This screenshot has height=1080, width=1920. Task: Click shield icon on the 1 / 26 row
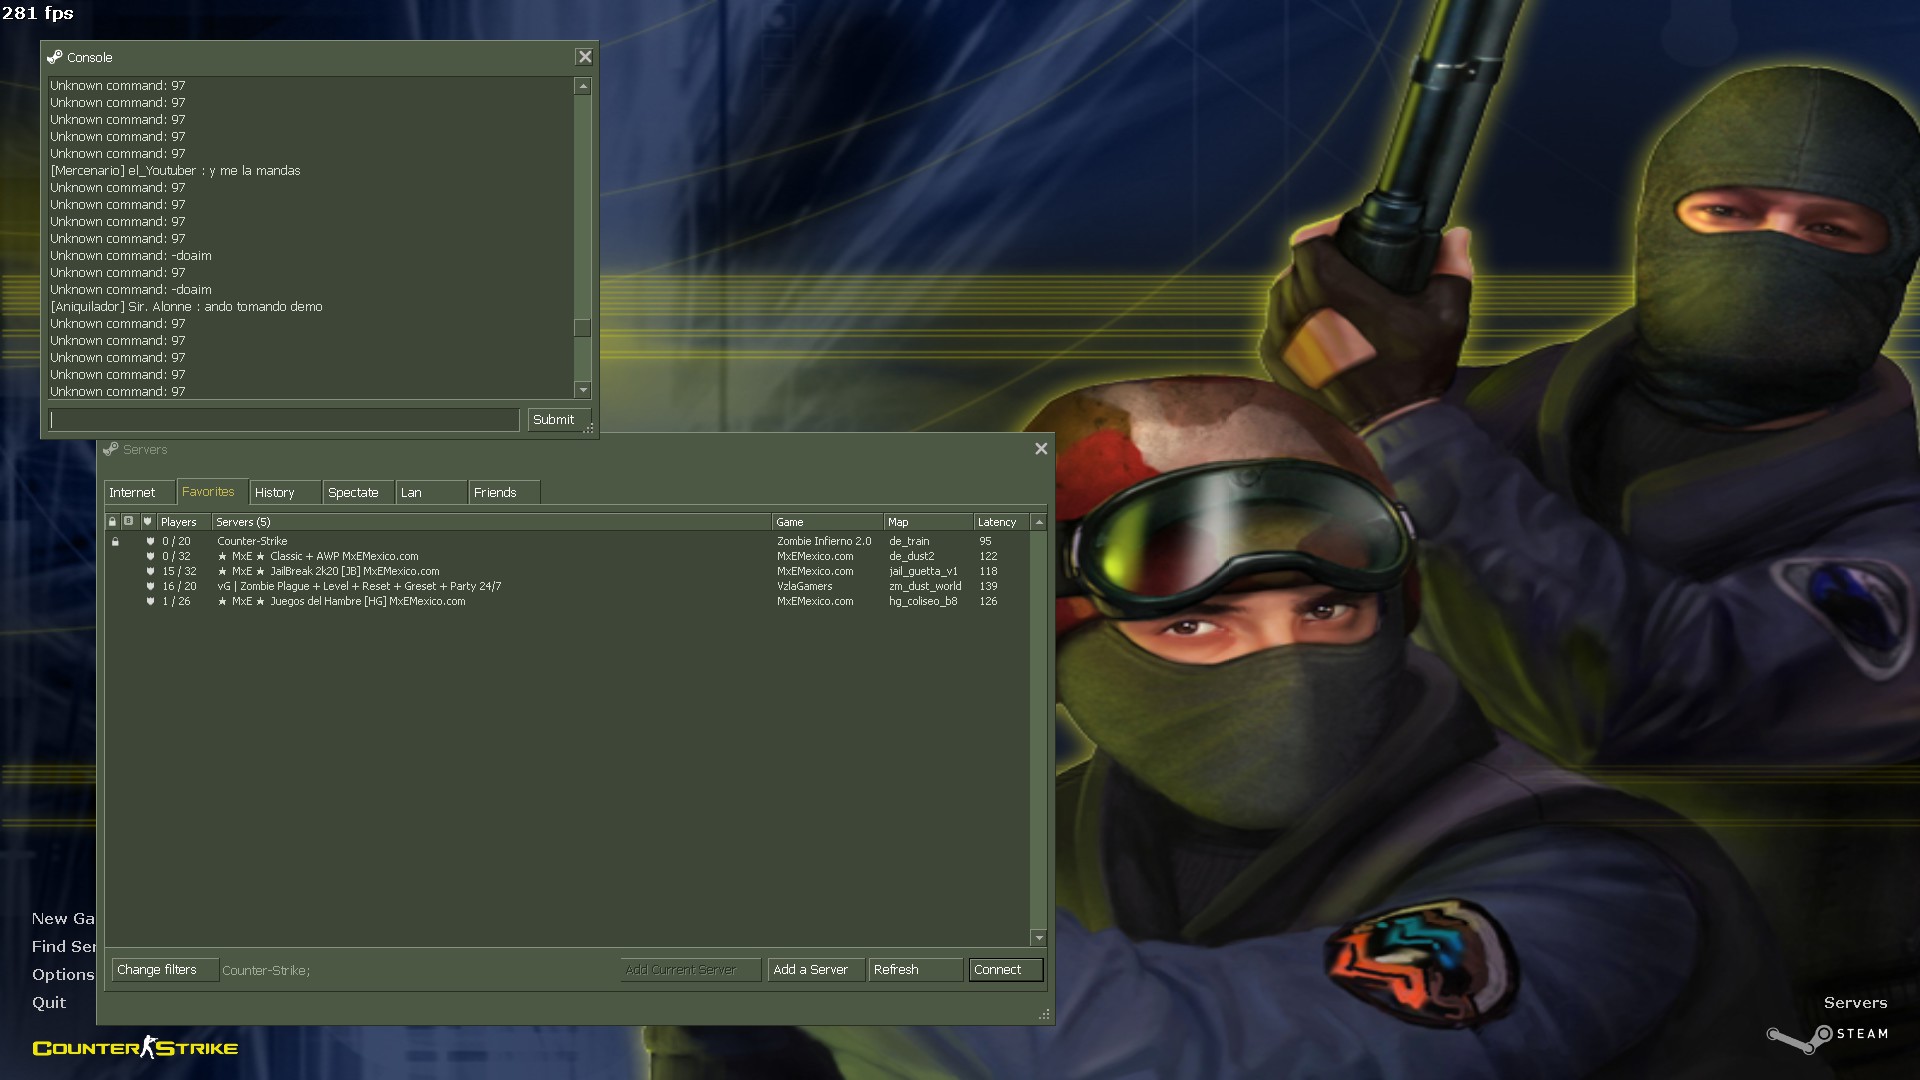(151, 601)
